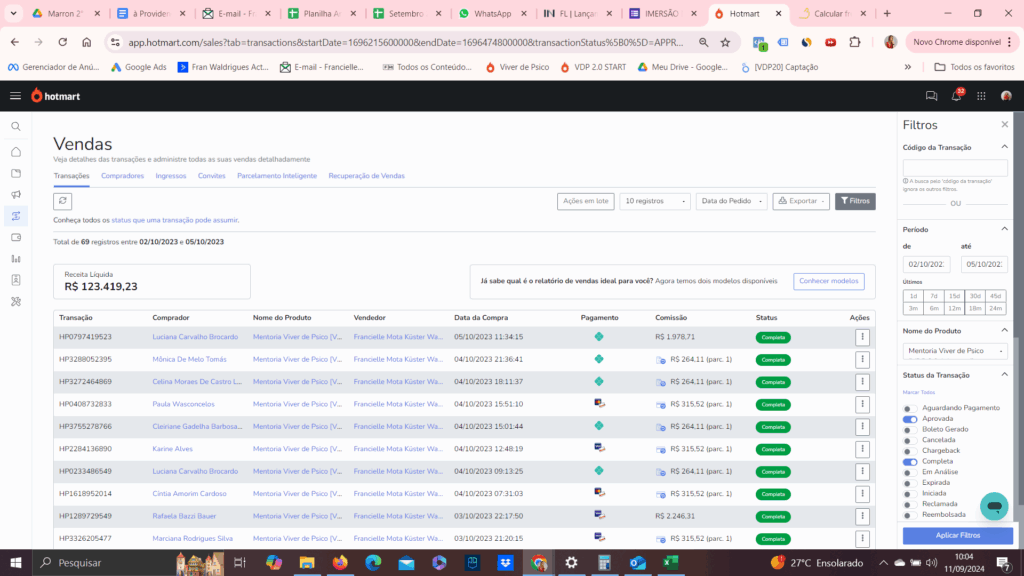Open the 10 registros page size dropdown

point(654,201)
